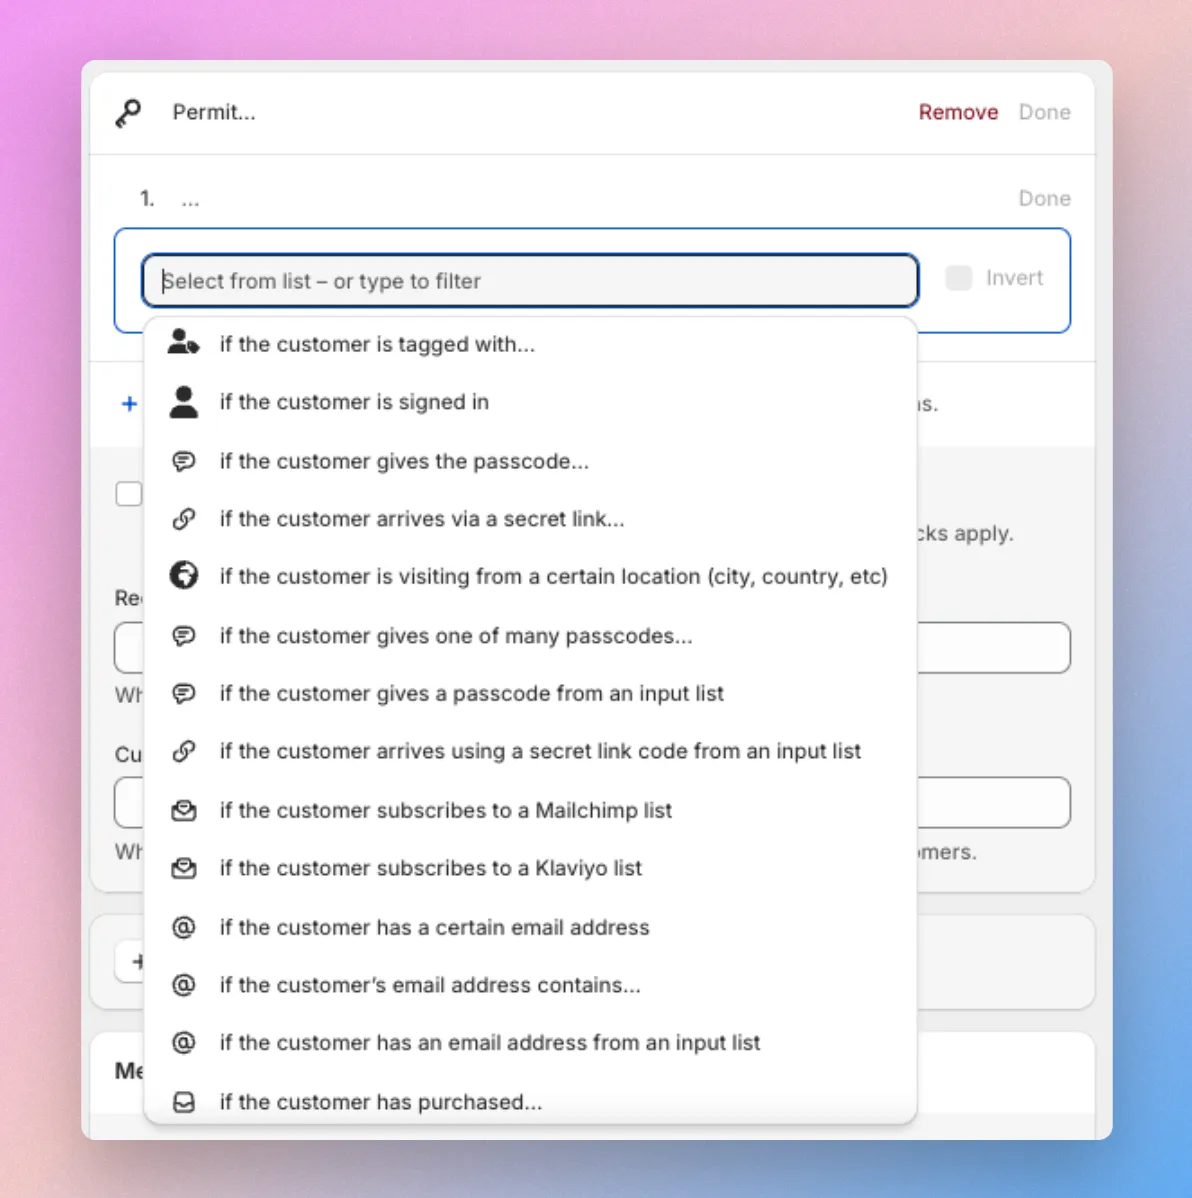The height and width of the screenshot is (1198, 1192).
Task: Click Done on condition row 1
Action: 1045,199
